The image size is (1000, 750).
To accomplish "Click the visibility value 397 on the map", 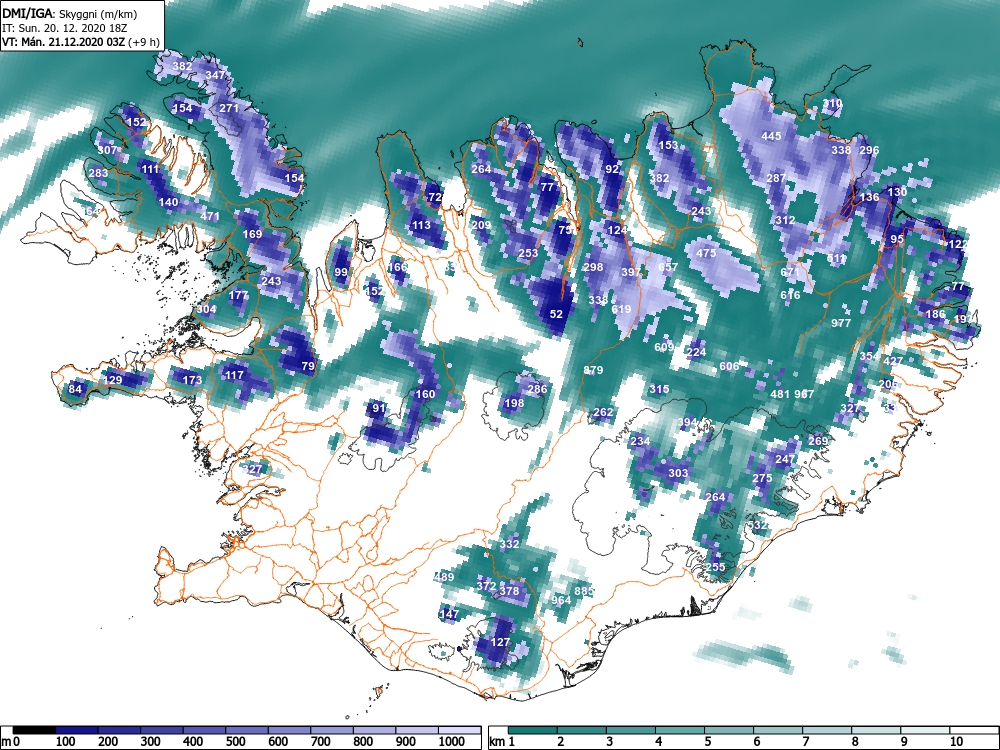I will (631, 272).
